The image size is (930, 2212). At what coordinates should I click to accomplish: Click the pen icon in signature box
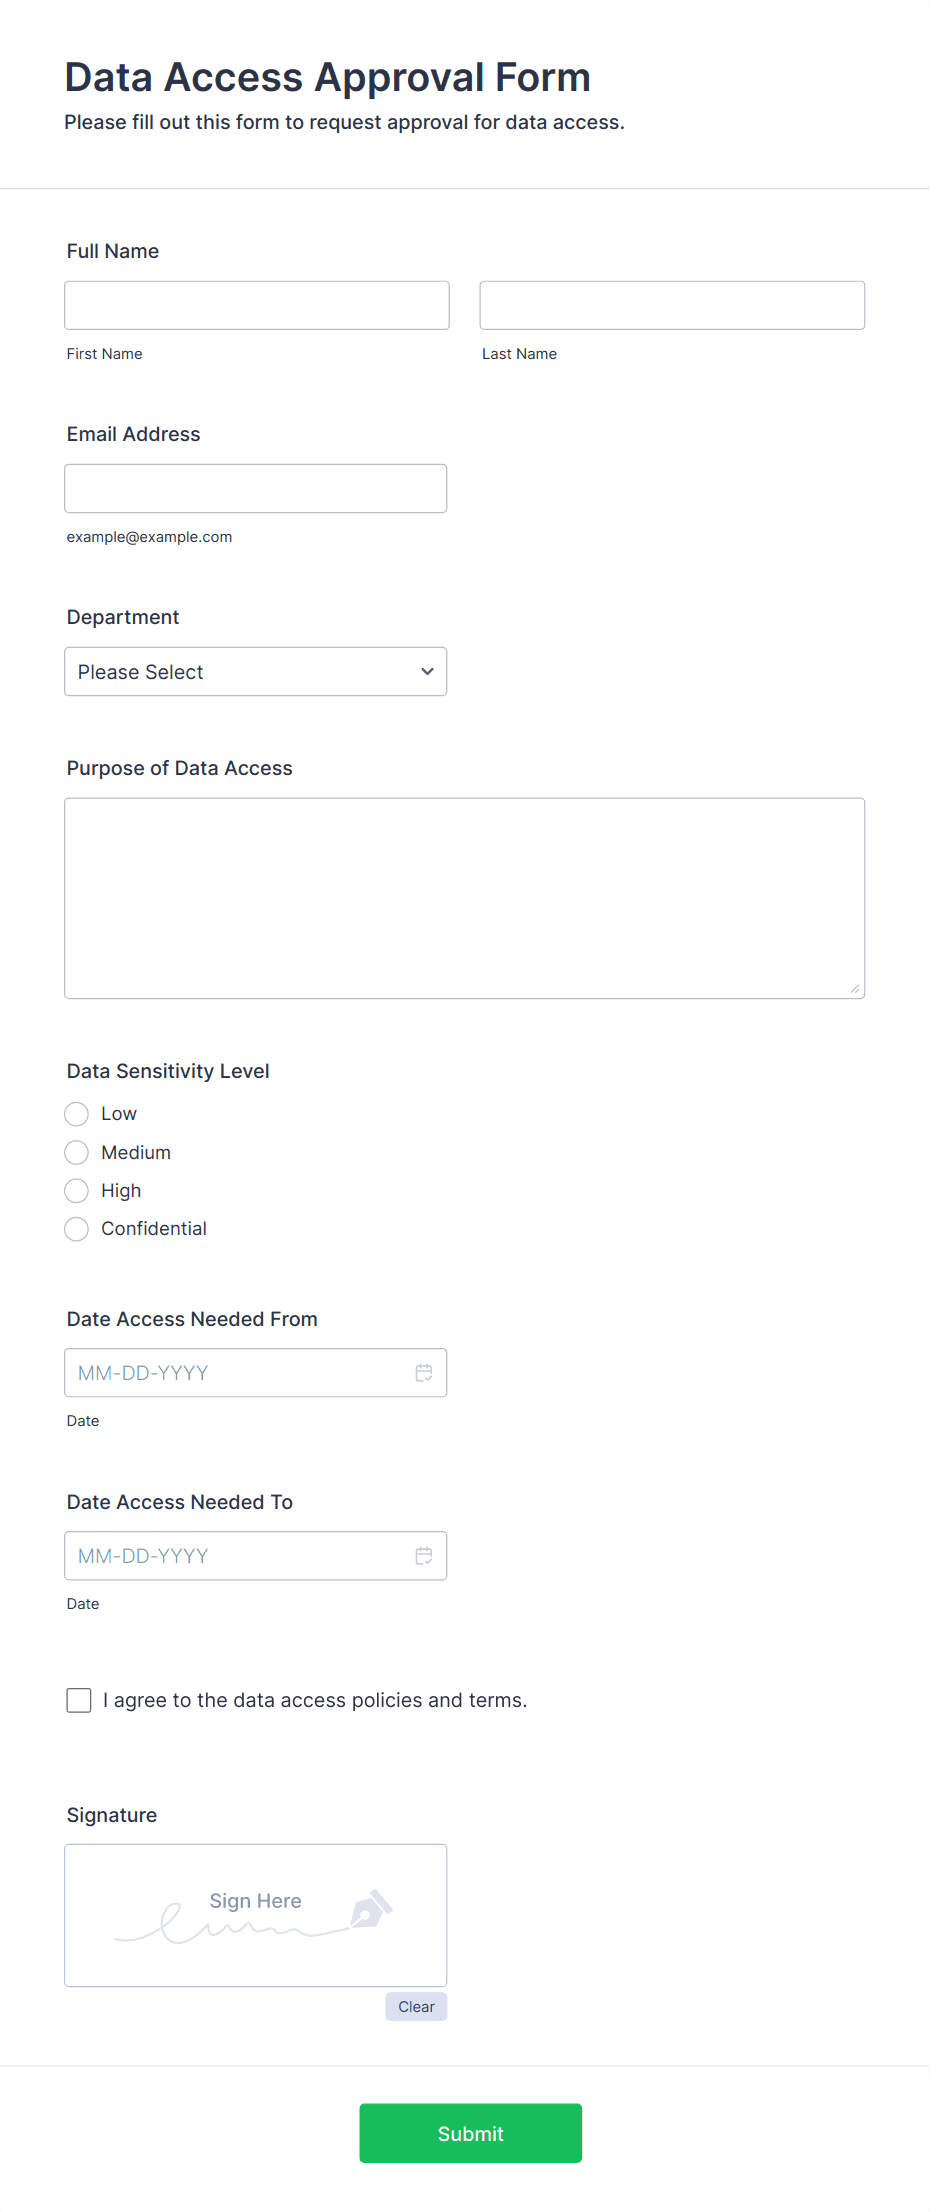[x=371, y=1909]
